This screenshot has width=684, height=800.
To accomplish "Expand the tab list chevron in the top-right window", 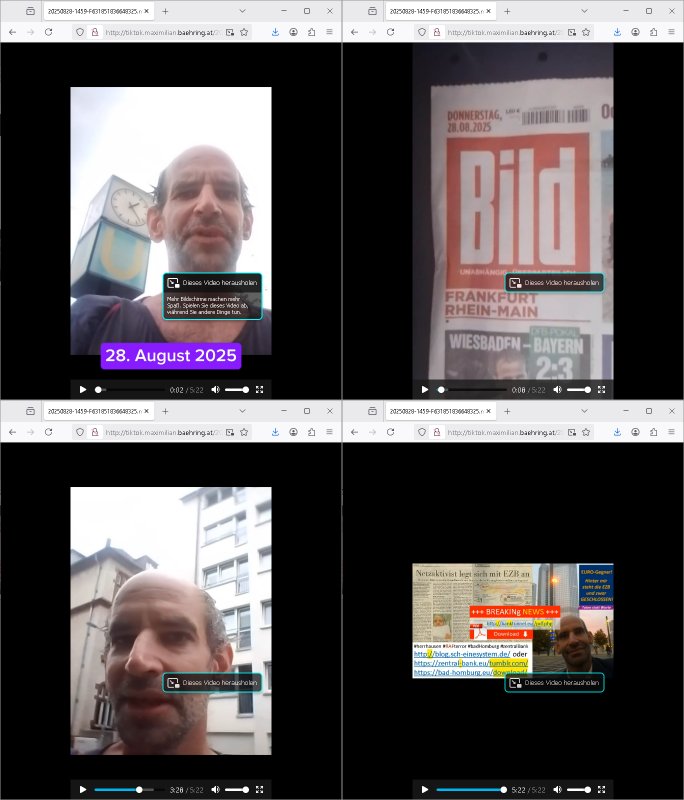I will click(x=584, y=11).
